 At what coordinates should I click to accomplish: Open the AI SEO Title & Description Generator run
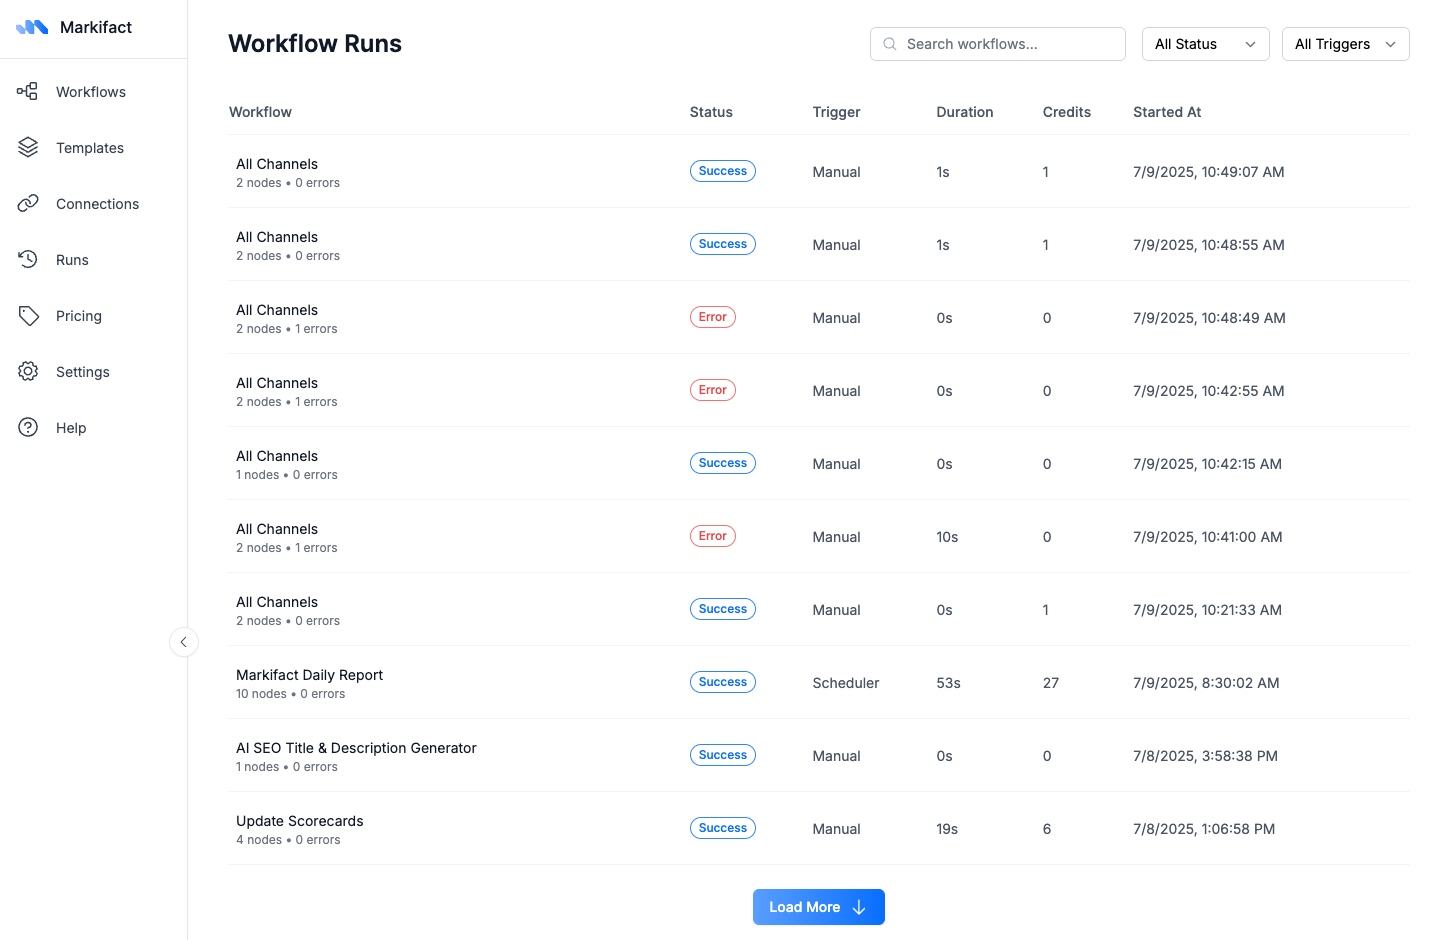356,748
